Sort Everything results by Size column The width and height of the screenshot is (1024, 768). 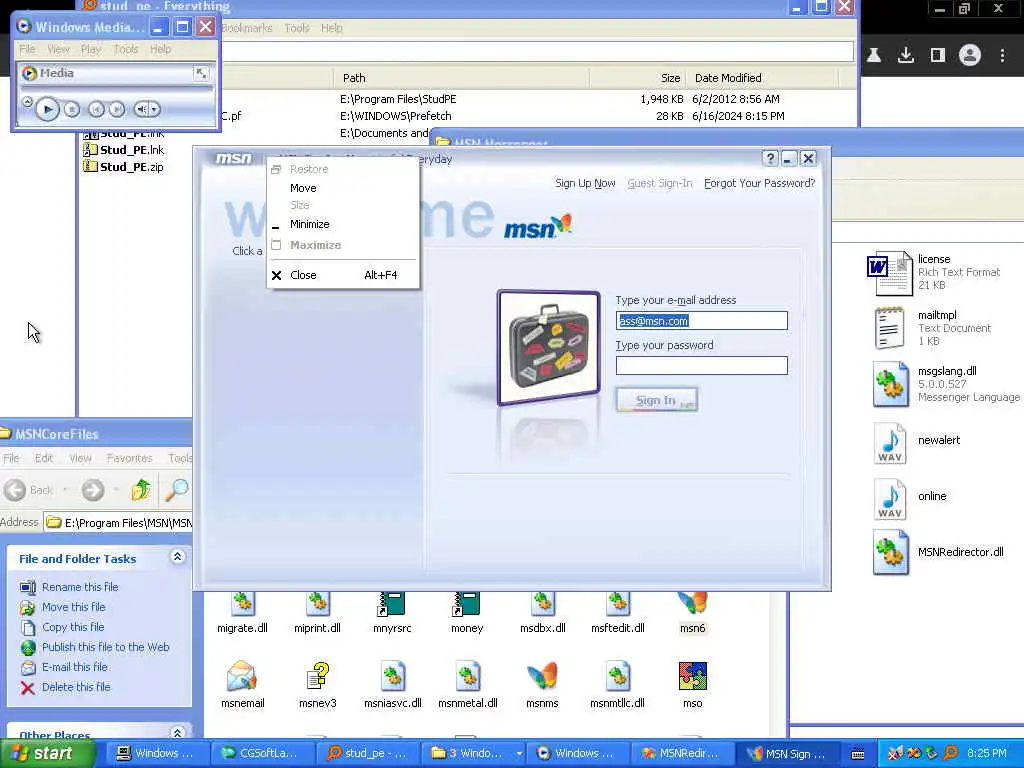click(x=637, y=78)
